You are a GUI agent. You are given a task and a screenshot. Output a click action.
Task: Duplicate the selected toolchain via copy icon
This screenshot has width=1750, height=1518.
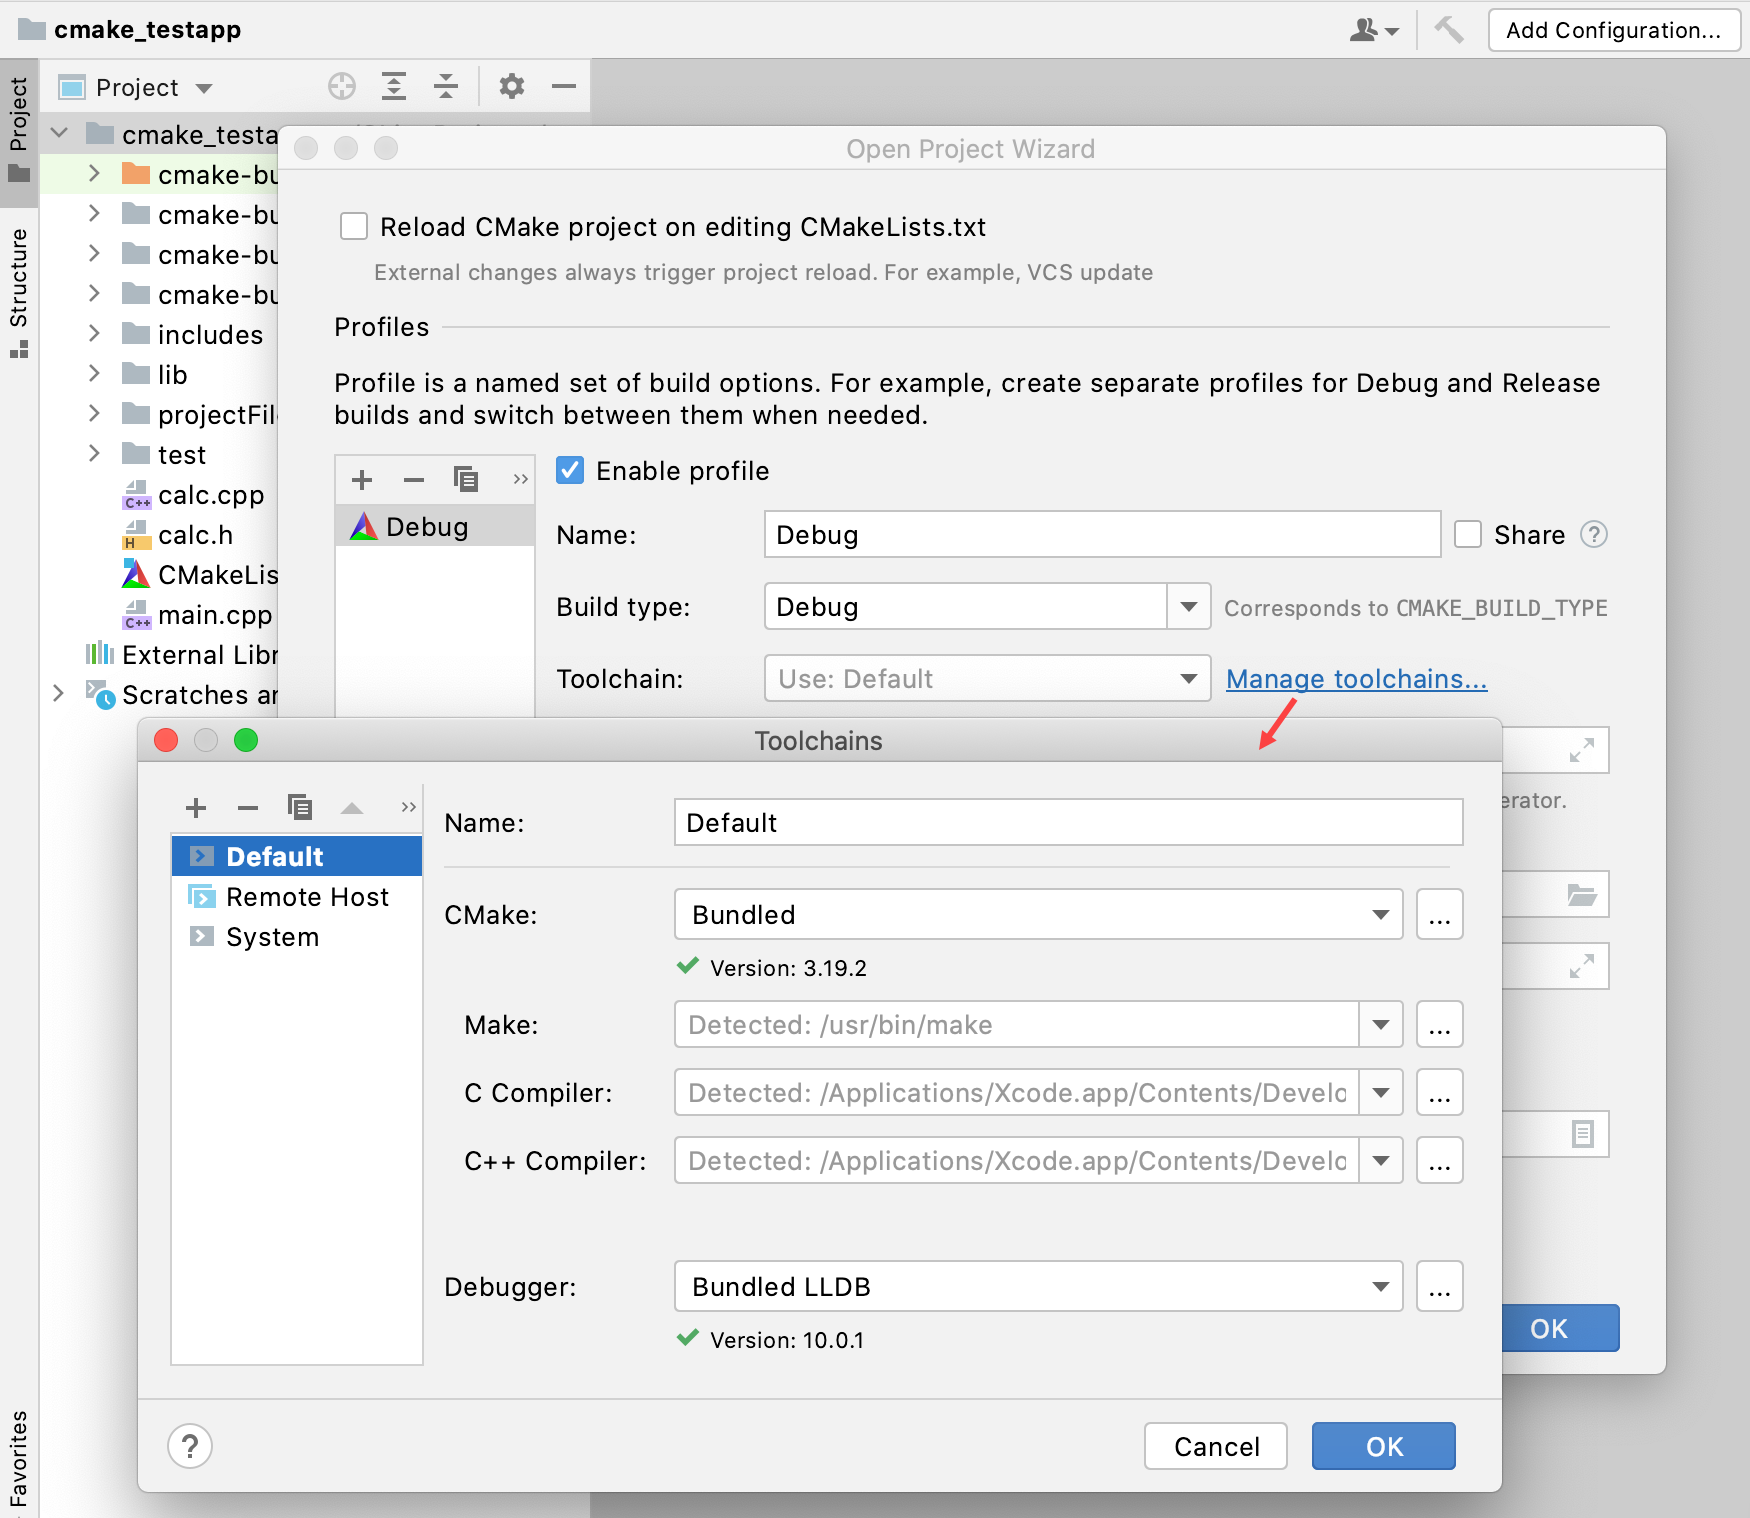(x=299, y=807)
